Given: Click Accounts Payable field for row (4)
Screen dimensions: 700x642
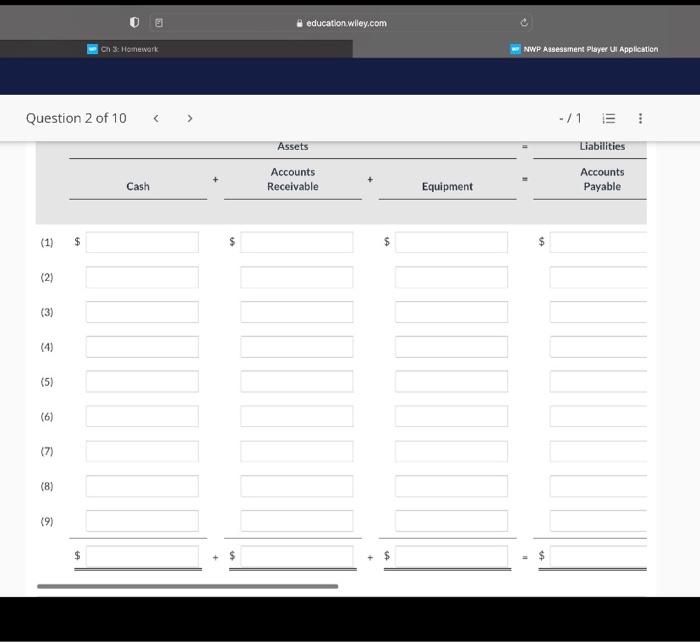Looking at the screenshot, I should (x=598, y=347).
